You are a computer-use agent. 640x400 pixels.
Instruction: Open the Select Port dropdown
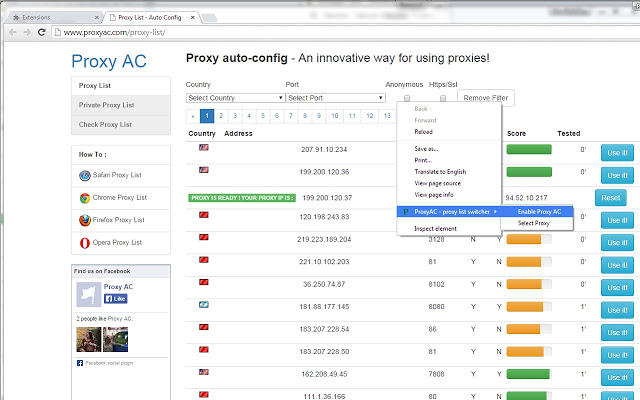click(x=336, y=98)
